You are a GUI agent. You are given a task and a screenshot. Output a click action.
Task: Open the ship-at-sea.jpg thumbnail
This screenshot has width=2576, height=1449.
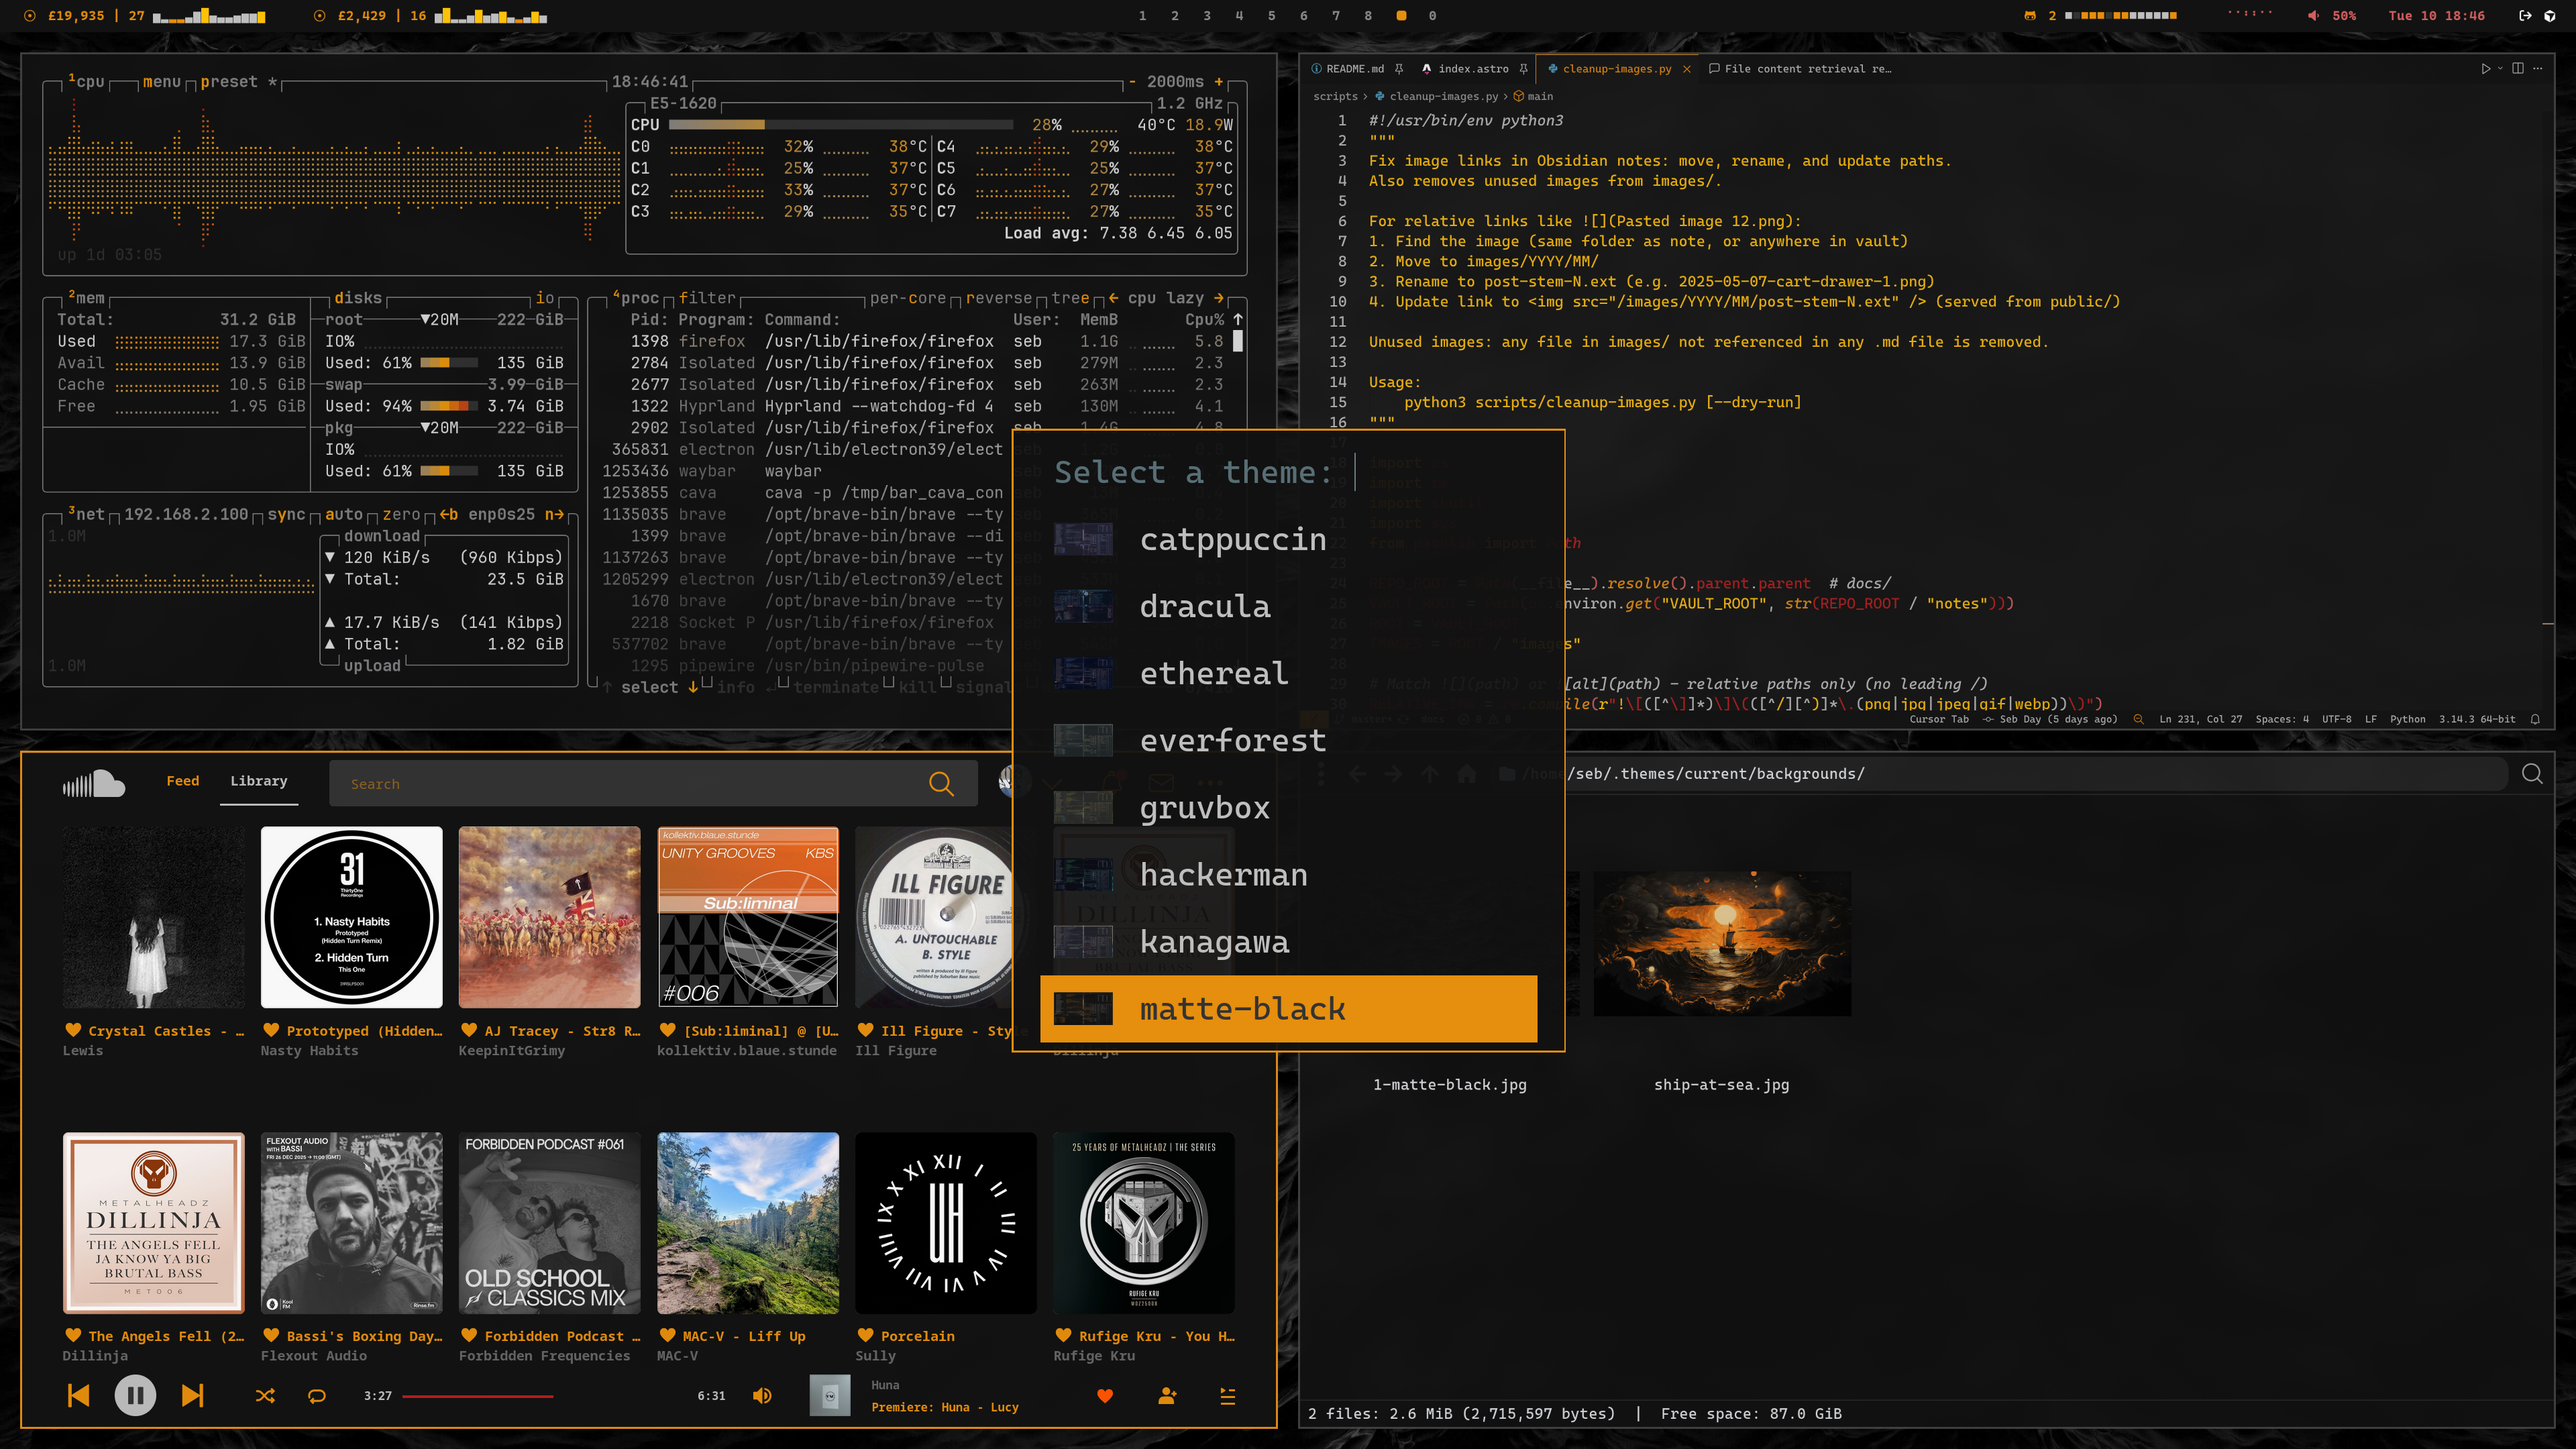point(1721,943)
